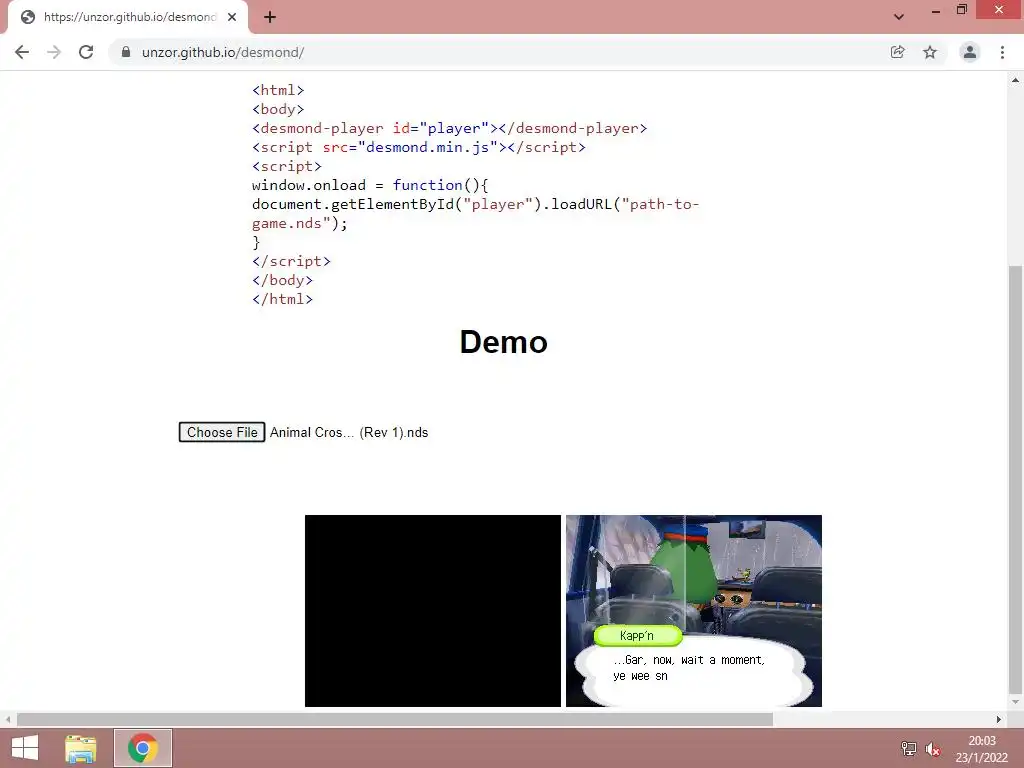The image size is (1024, 768).
Task: Close the unzor.github.io/desmond tab
Action: 232,17
